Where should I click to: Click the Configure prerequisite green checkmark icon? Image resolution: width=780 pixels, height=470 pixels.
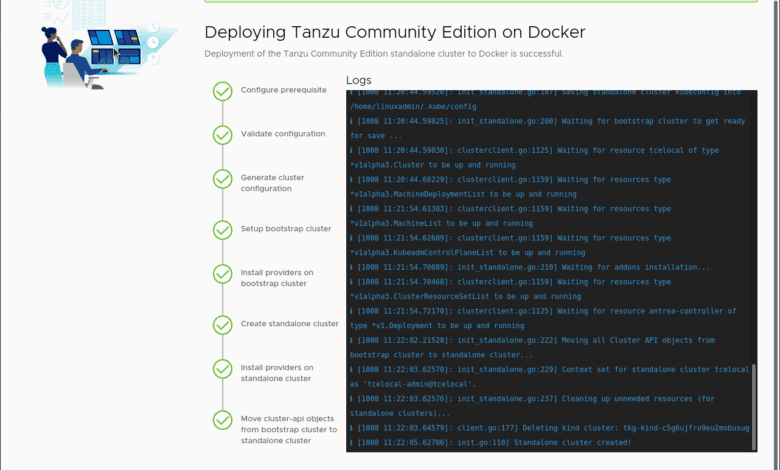pyautogui.click(x=222, y=91)
